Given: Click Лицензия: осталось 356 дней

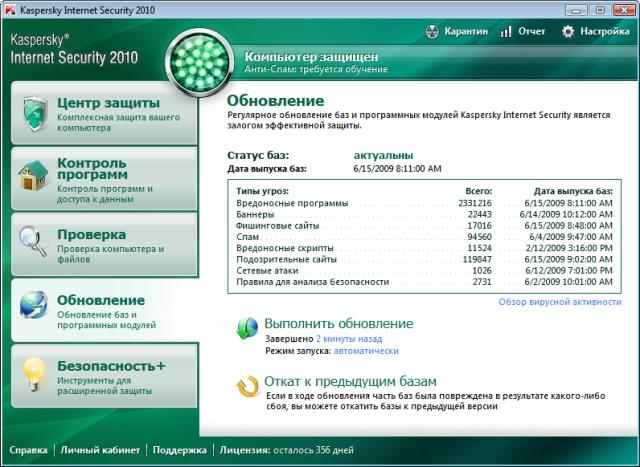Looking at the screenshot, I should point(286,450).
